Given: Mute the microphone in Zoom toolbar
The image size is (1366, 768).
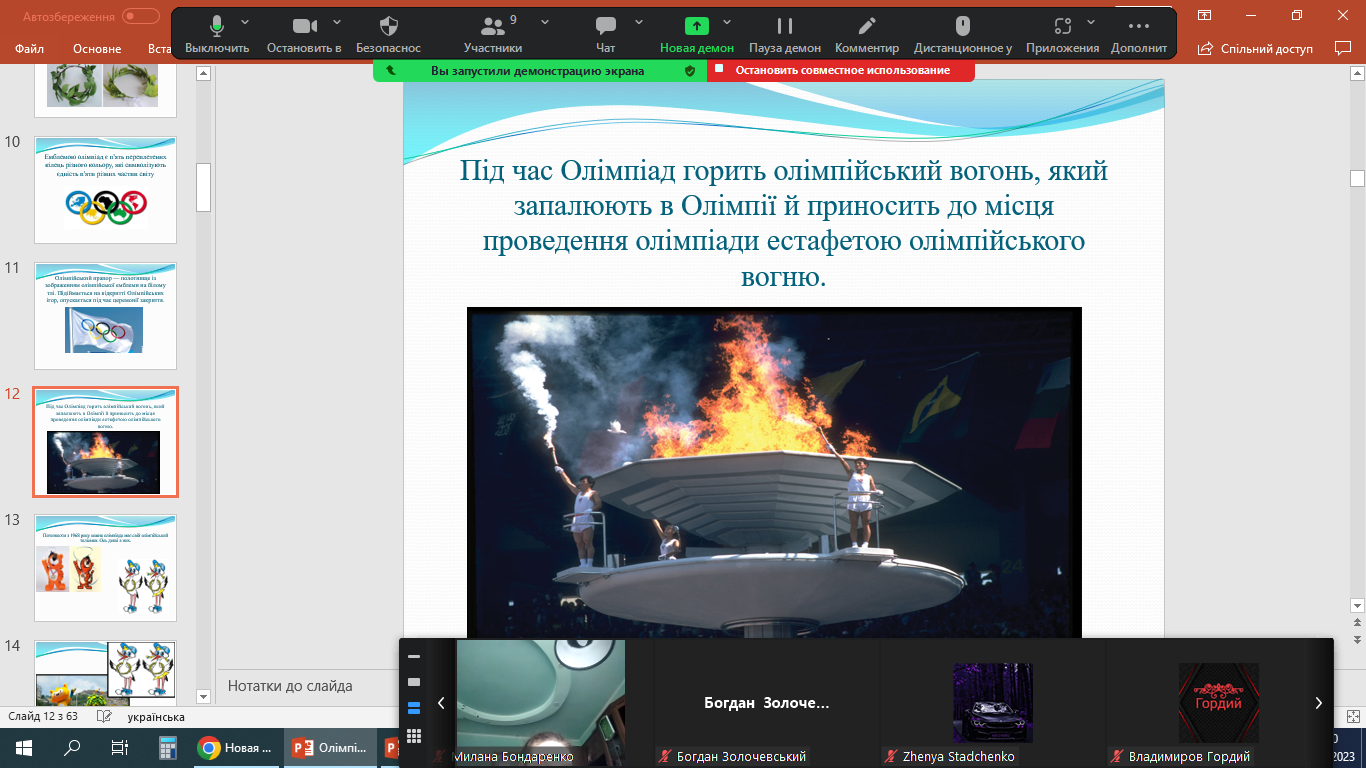Looking at the screenshot, I should [217, 32].
